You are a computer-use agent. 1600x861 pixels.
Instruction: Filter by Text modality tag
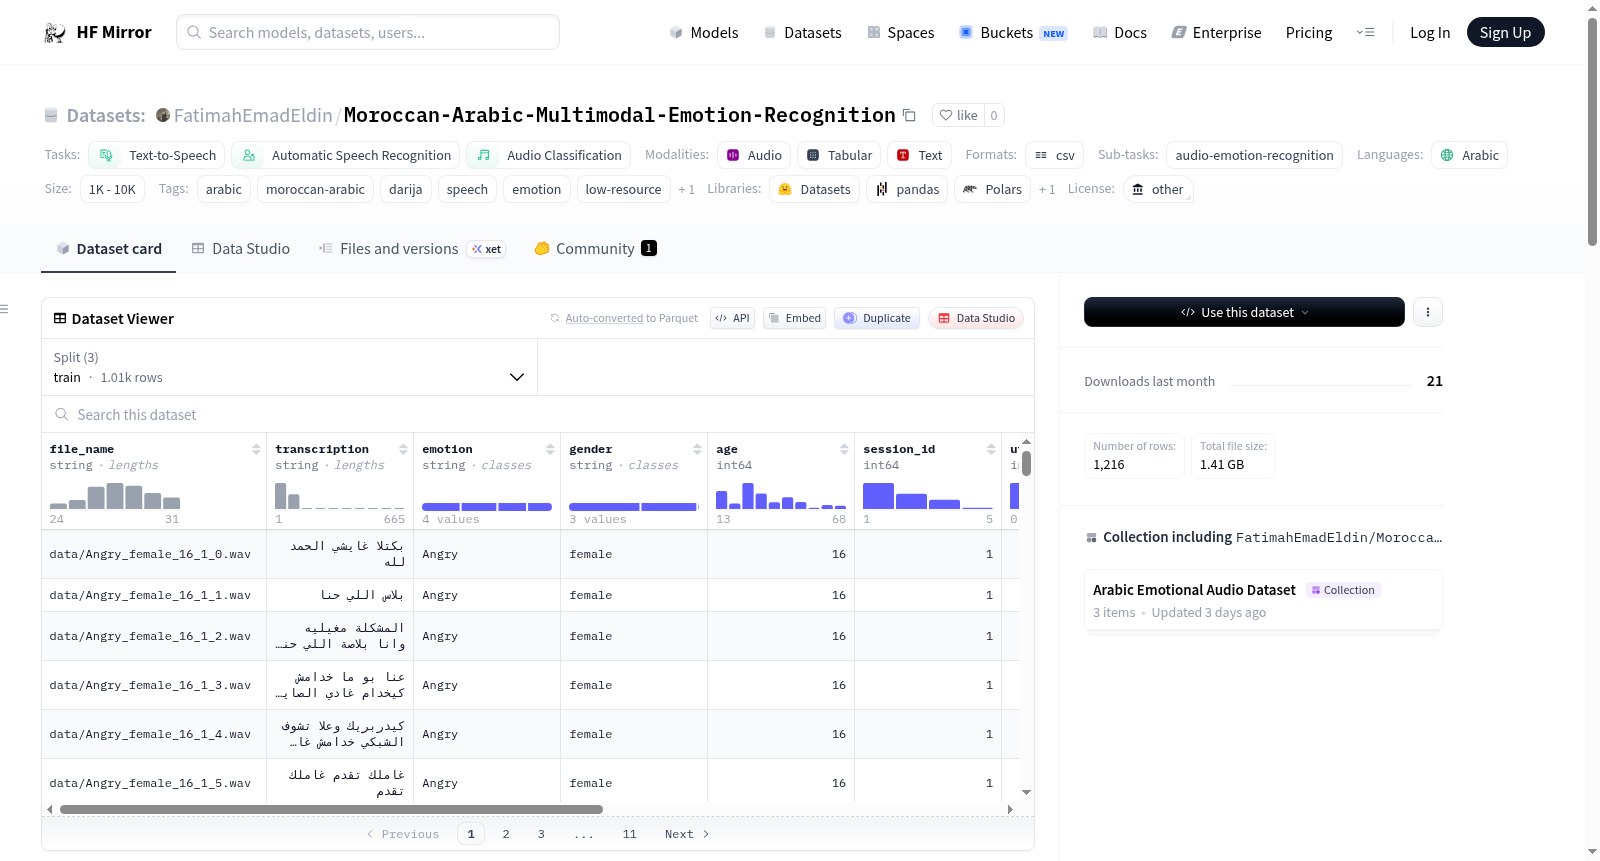(x=919, y=155)
